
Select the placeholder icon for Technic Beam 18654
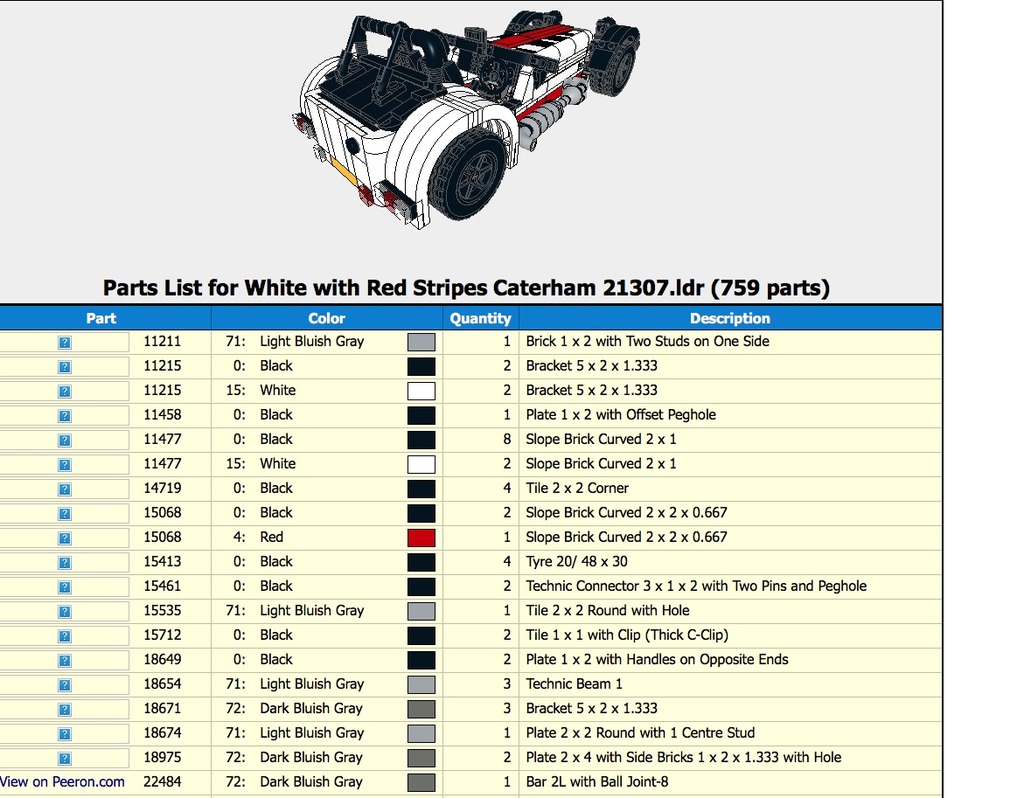[x=65, y=685]
